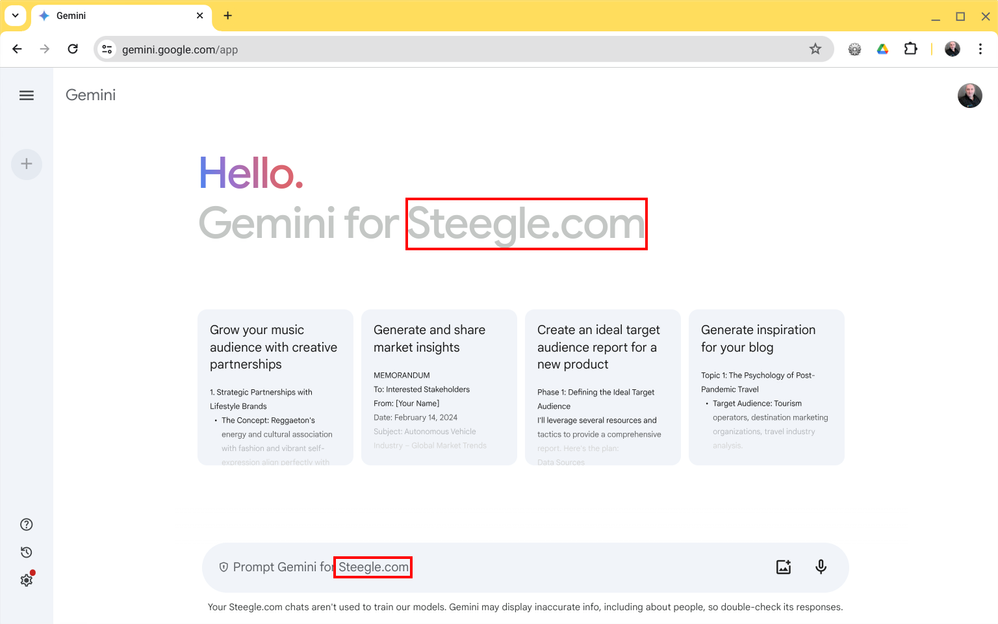Viewport: 998px width, 624px height.
Task: Open 'Generate inspiration for your blog' suggestion
Action: click(766, 388)
